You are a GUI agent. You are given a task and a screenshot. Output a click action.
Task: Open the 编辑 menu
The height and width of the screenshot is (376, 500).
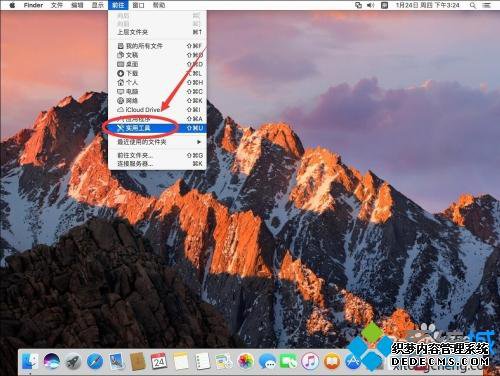77,5
